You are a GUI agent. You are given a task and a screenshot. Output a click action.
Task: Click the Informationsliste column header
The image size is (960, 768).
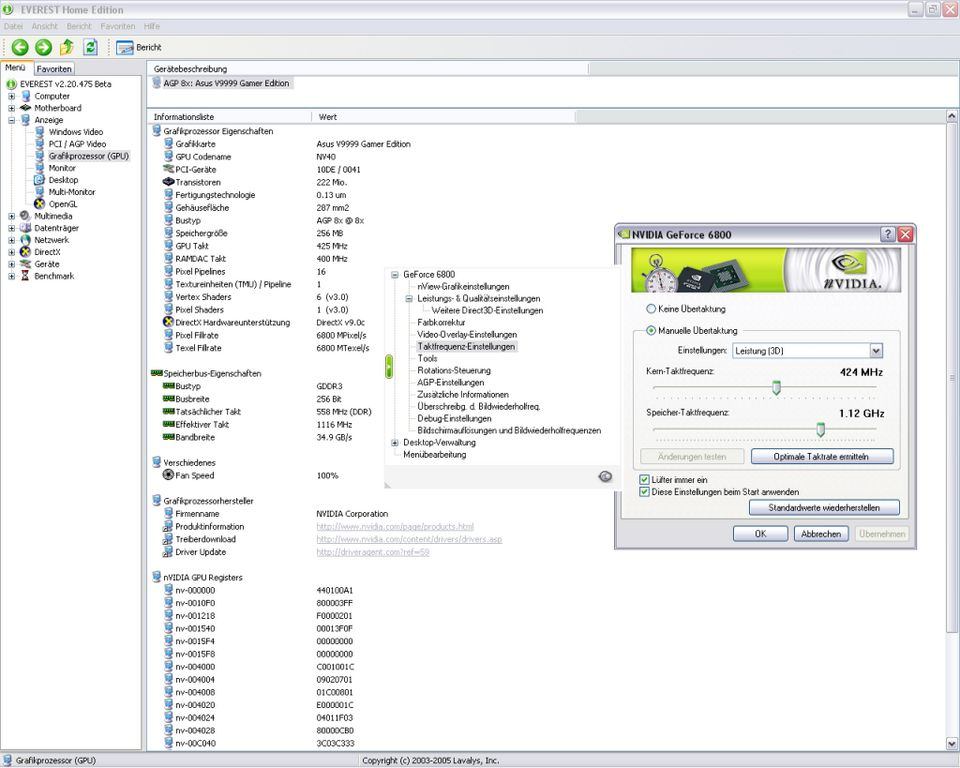coord(230,117)
